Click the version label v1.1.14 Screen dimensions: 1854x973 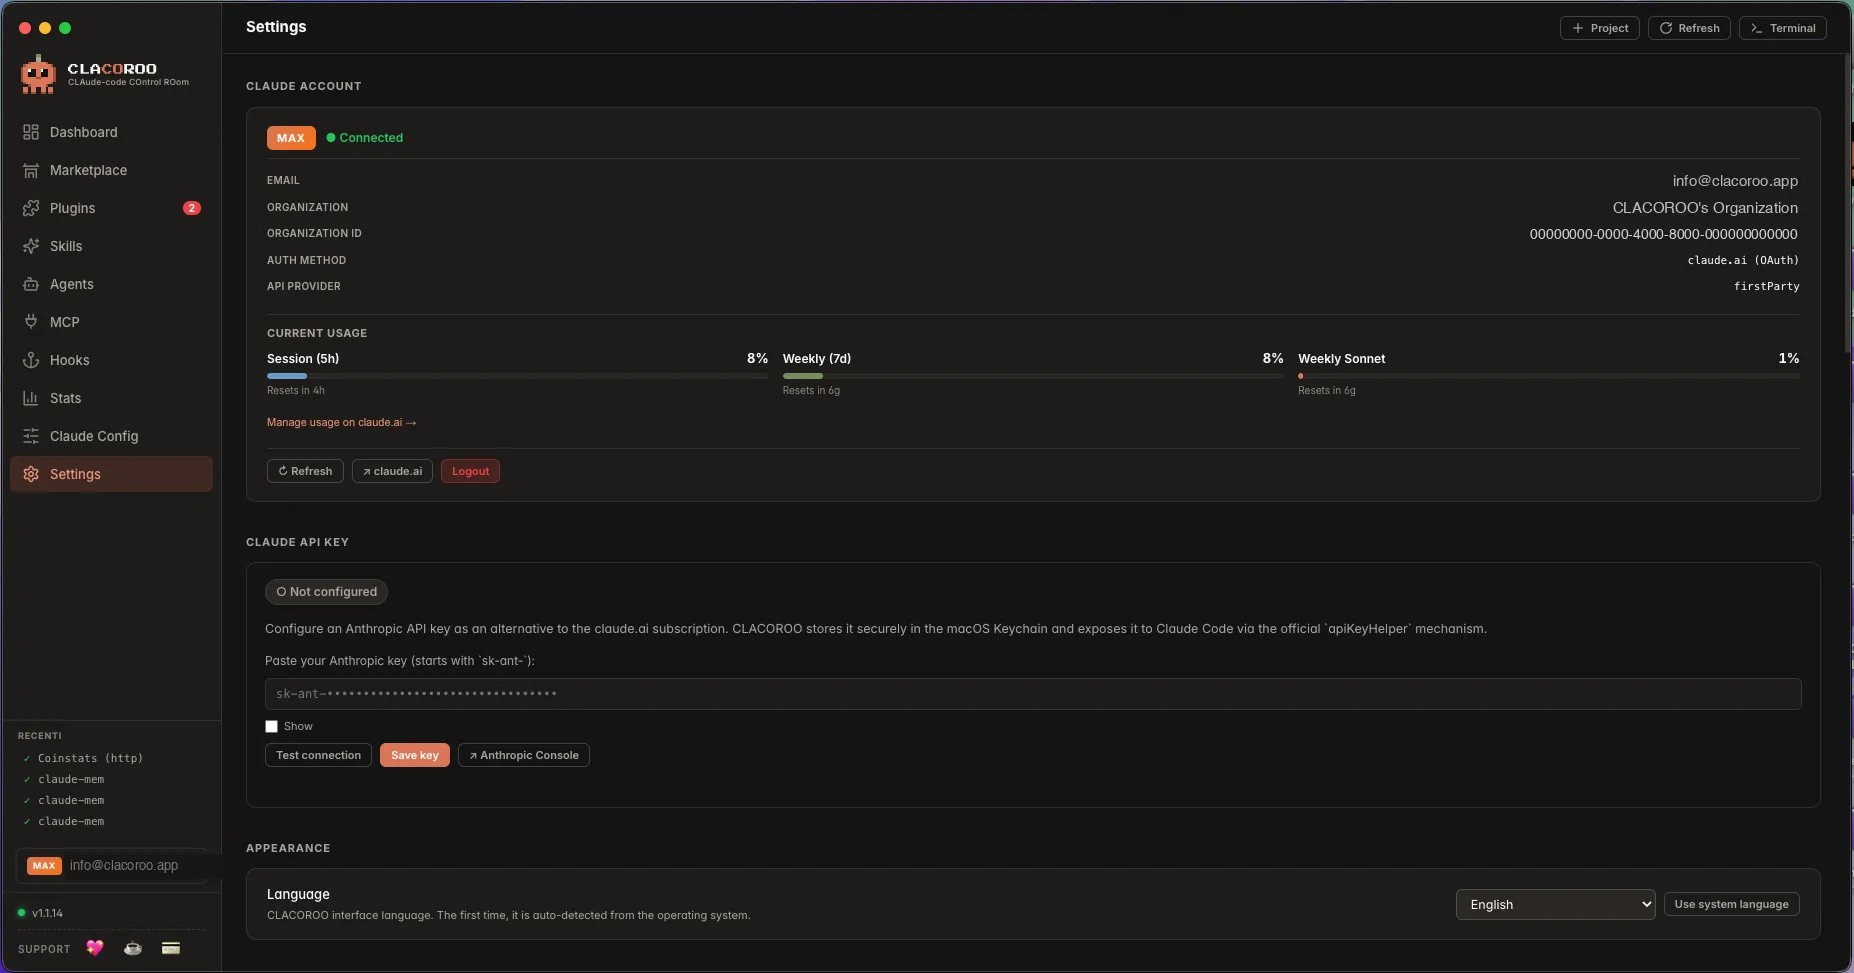47,913
